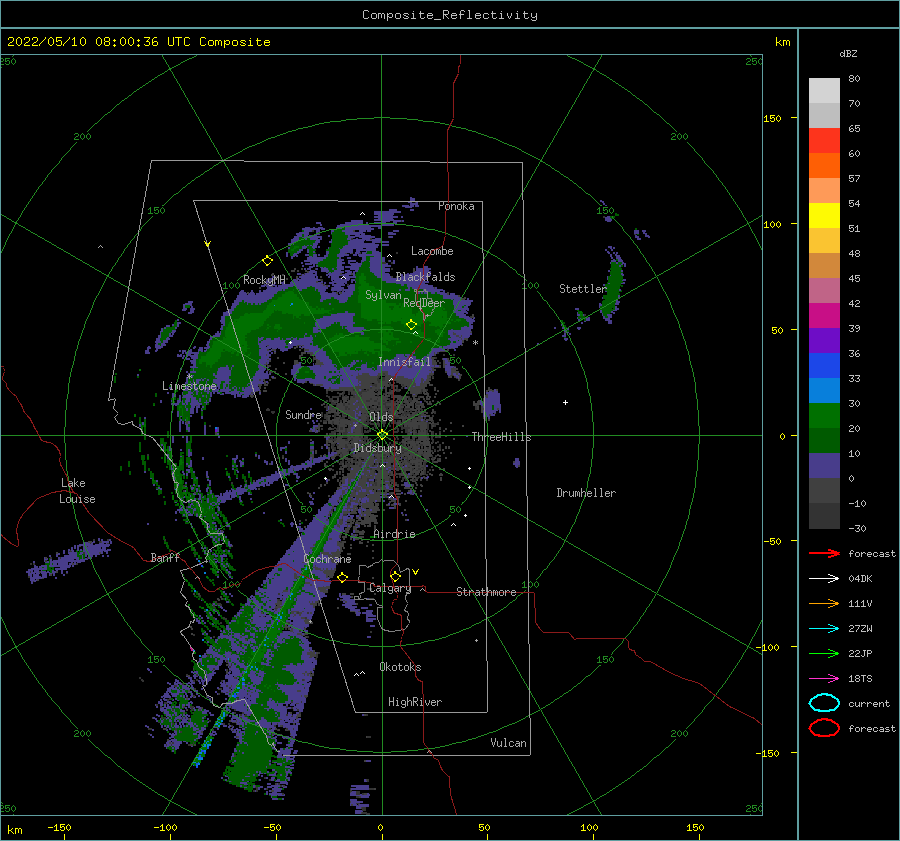The image size is (900, 841).
Task: Select the 80 dBZ light gray swatch
Action: pyautogui.click(x=824, y=91)
